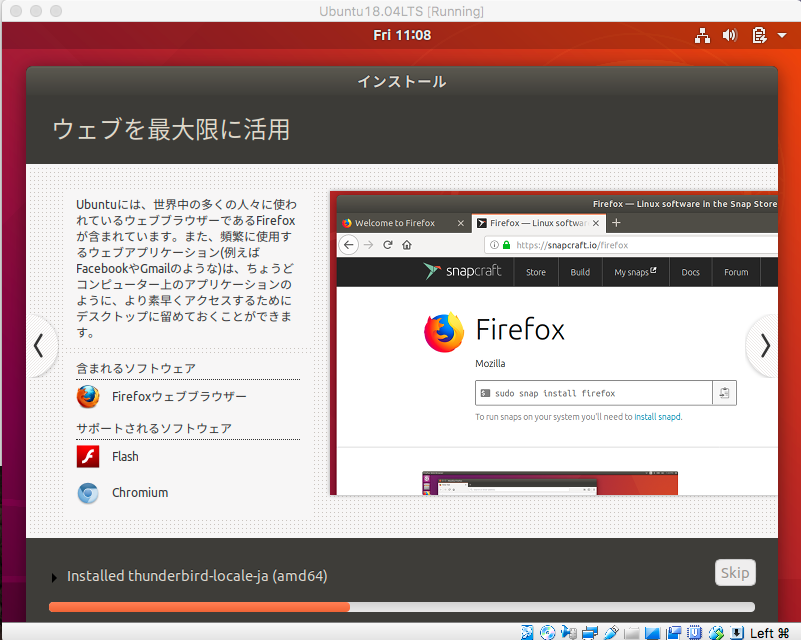The image size is (801, 640).
Task: Click 'Ubuntu18.04LTS [Running]' VirtualBox title
Action: click(x=401, y=11)
